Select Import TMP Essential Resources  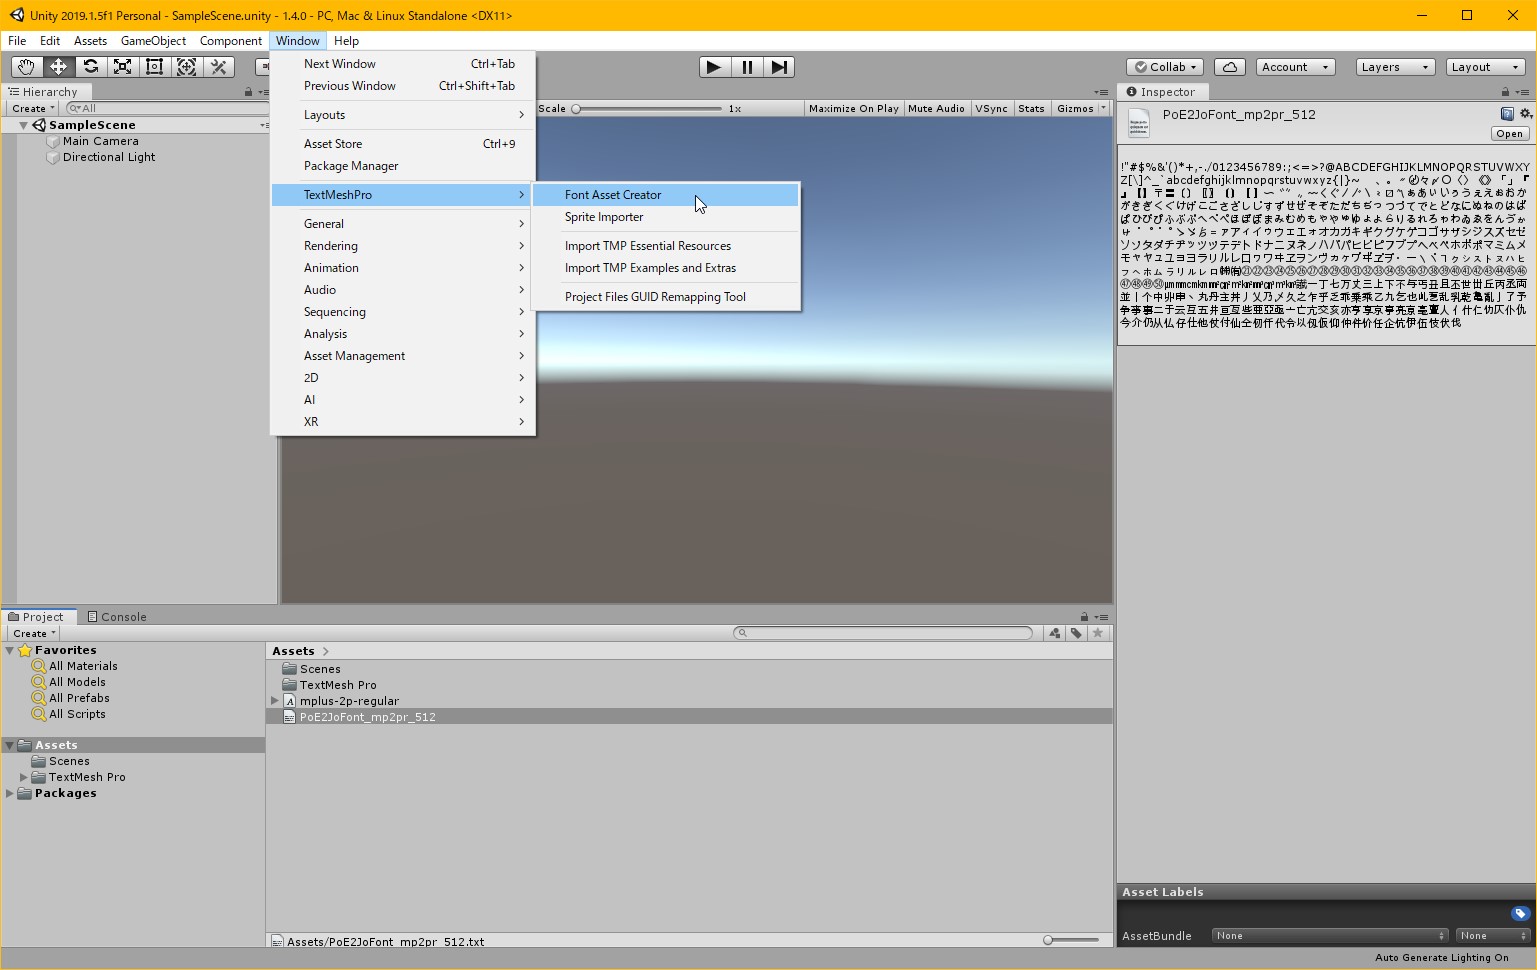pyautogui.click(x=666, y=246)
